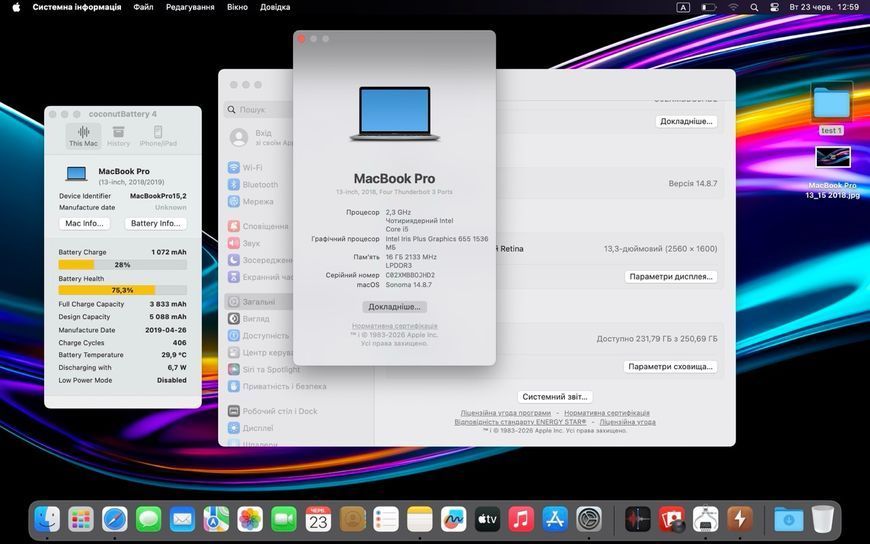Switch to History tab in coconutBattery

[118, 136]
